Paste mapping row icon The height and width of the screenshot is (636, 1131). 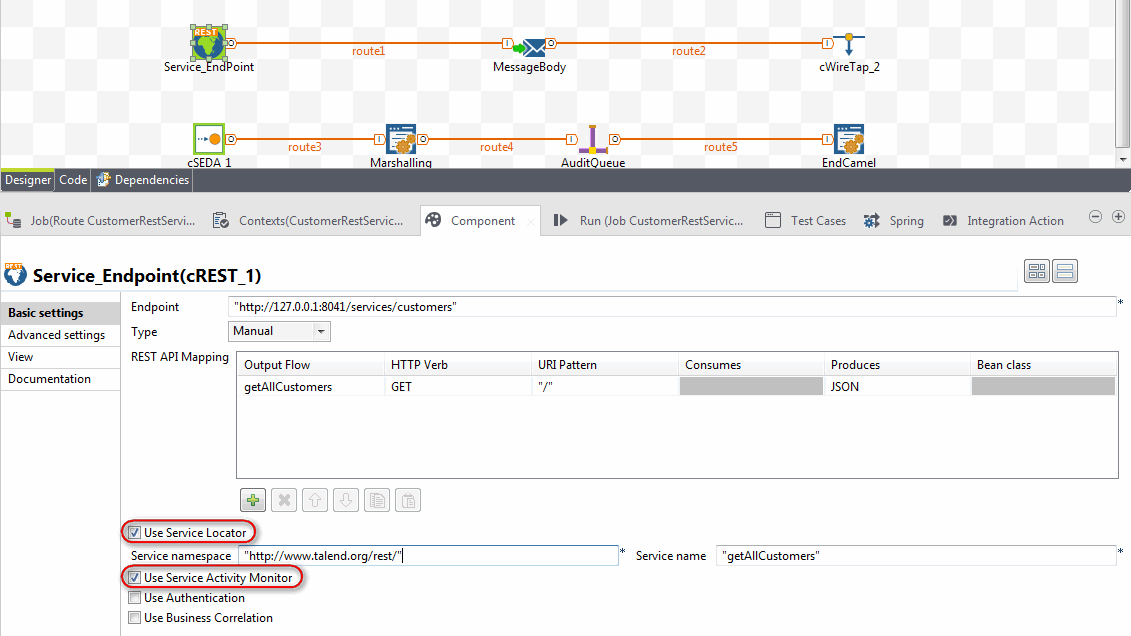click(408, 500)
